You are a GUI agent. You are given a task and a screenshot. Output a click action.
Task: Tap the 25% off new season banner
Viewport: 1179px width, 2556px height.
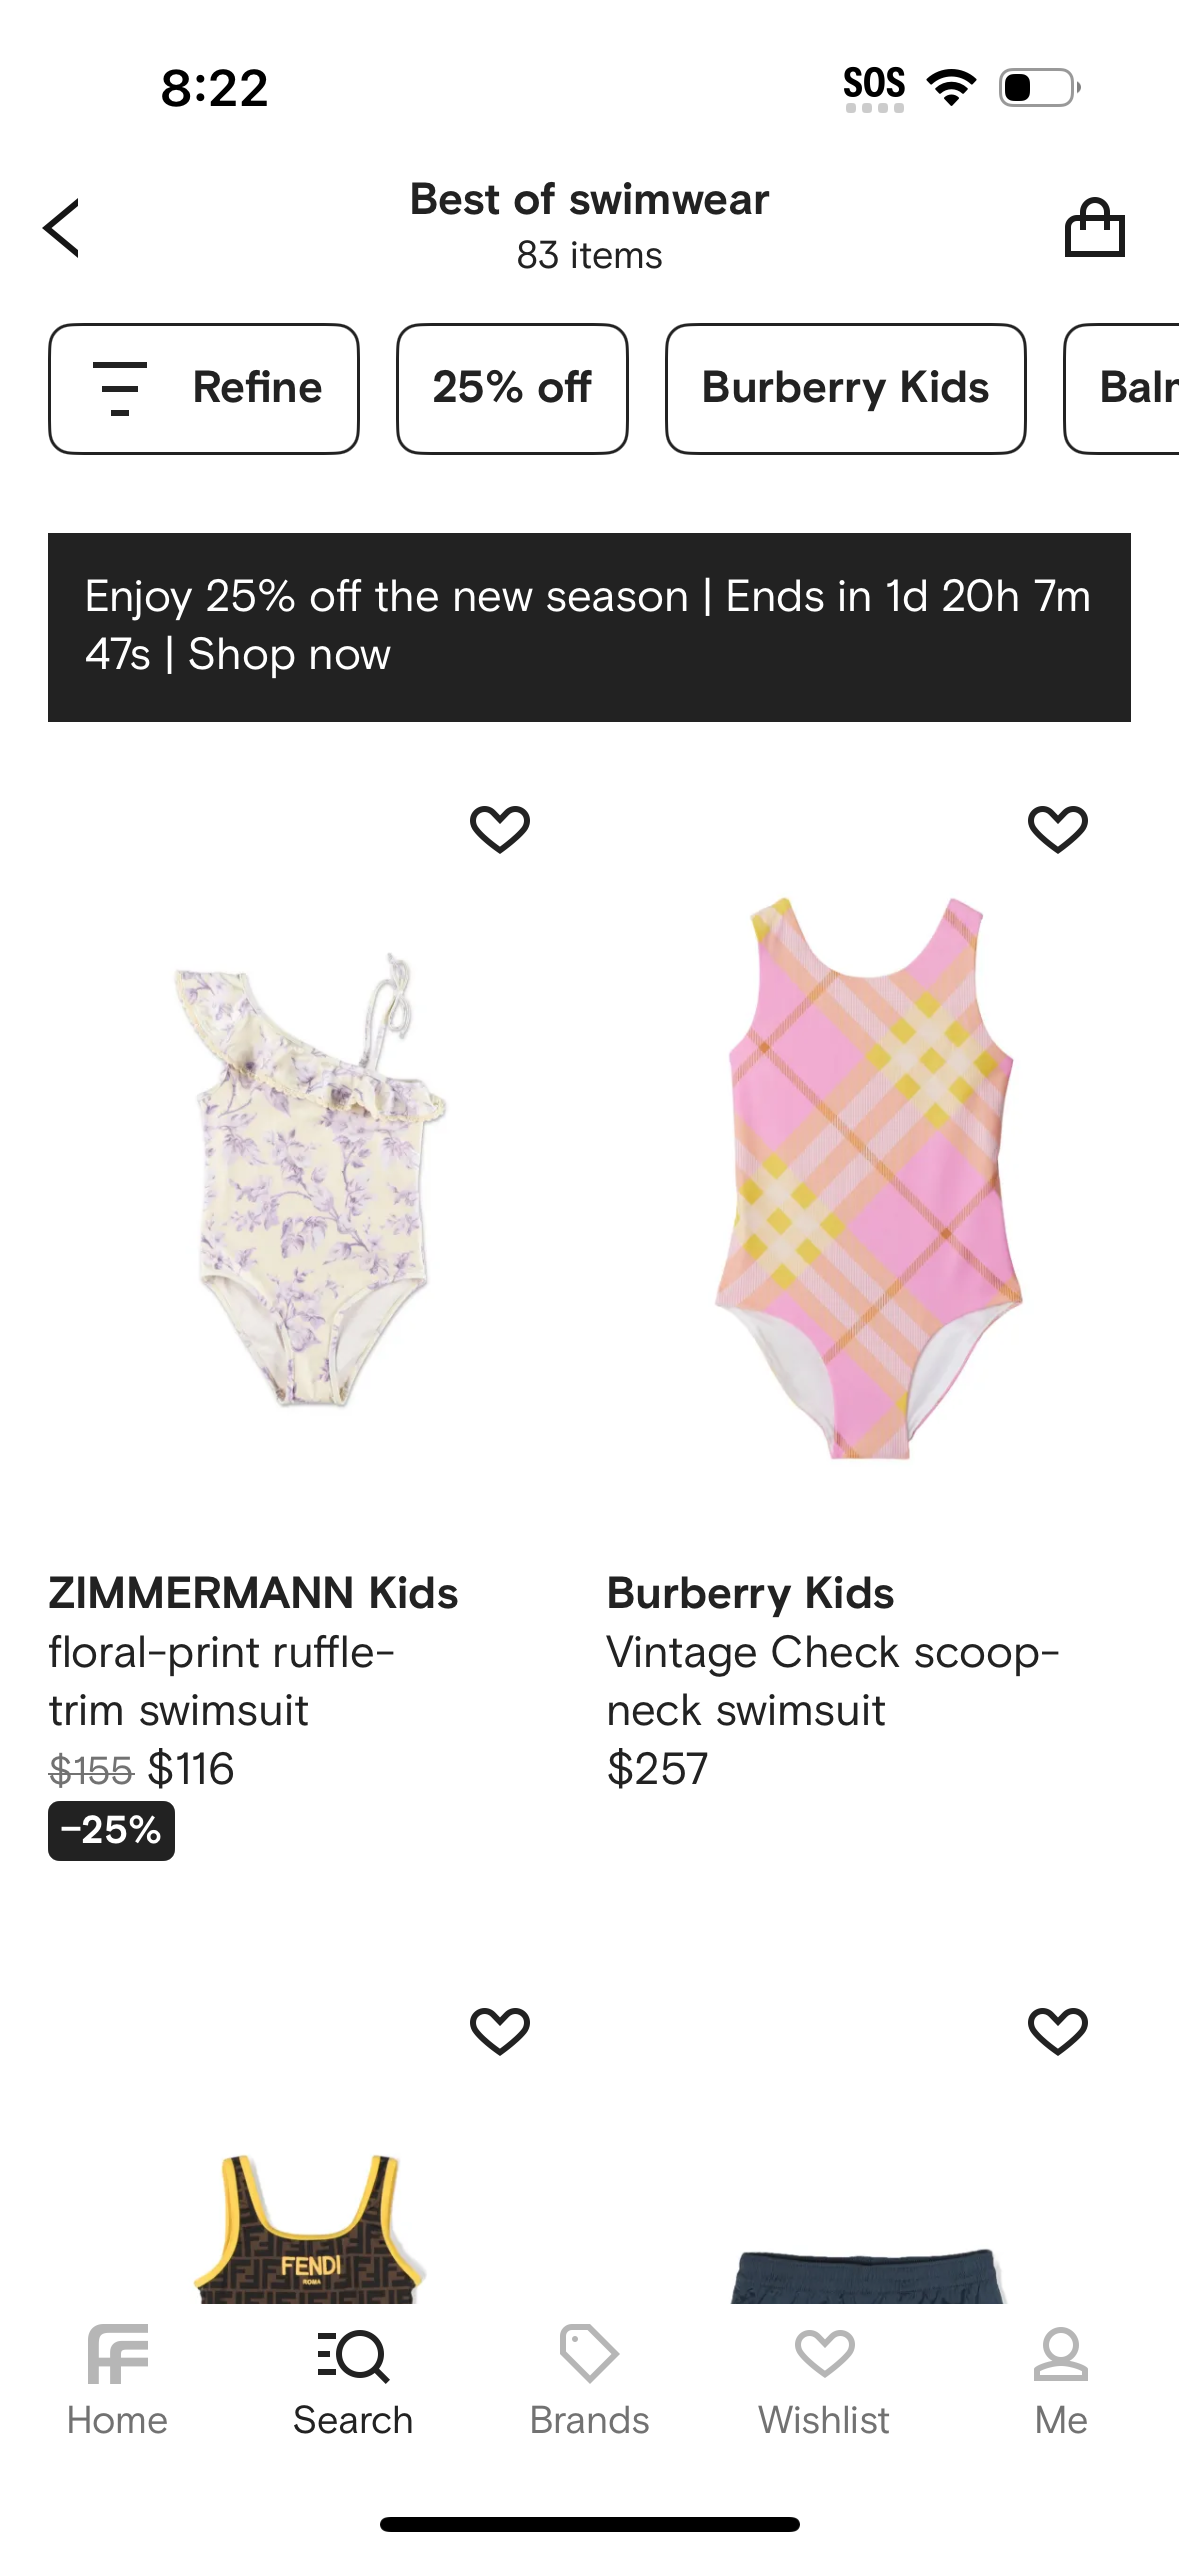(x=589, y=627)
